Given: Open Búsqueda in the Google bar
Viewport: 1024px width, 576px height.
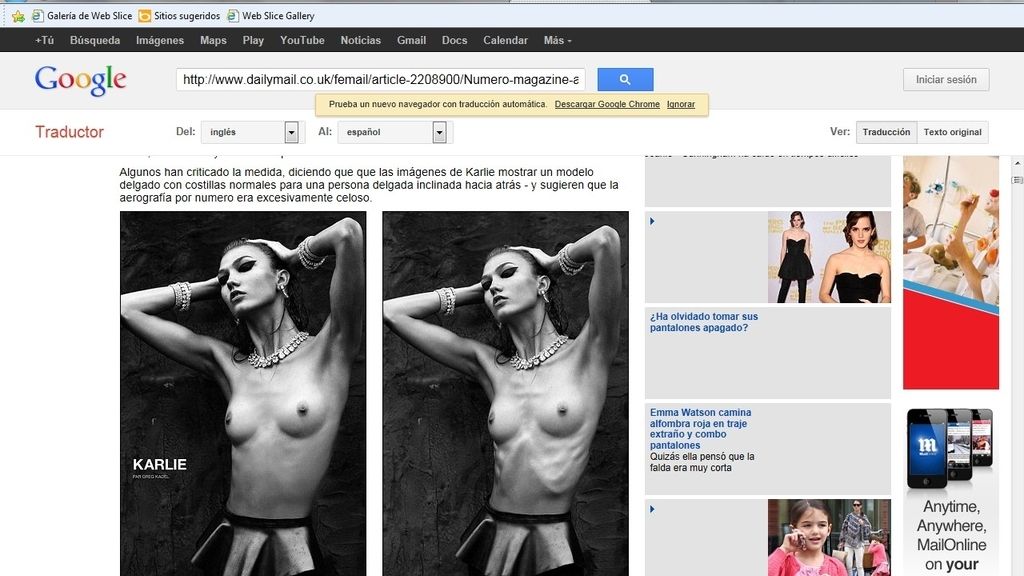Looking at the screenshot, I should click(95, 40).
